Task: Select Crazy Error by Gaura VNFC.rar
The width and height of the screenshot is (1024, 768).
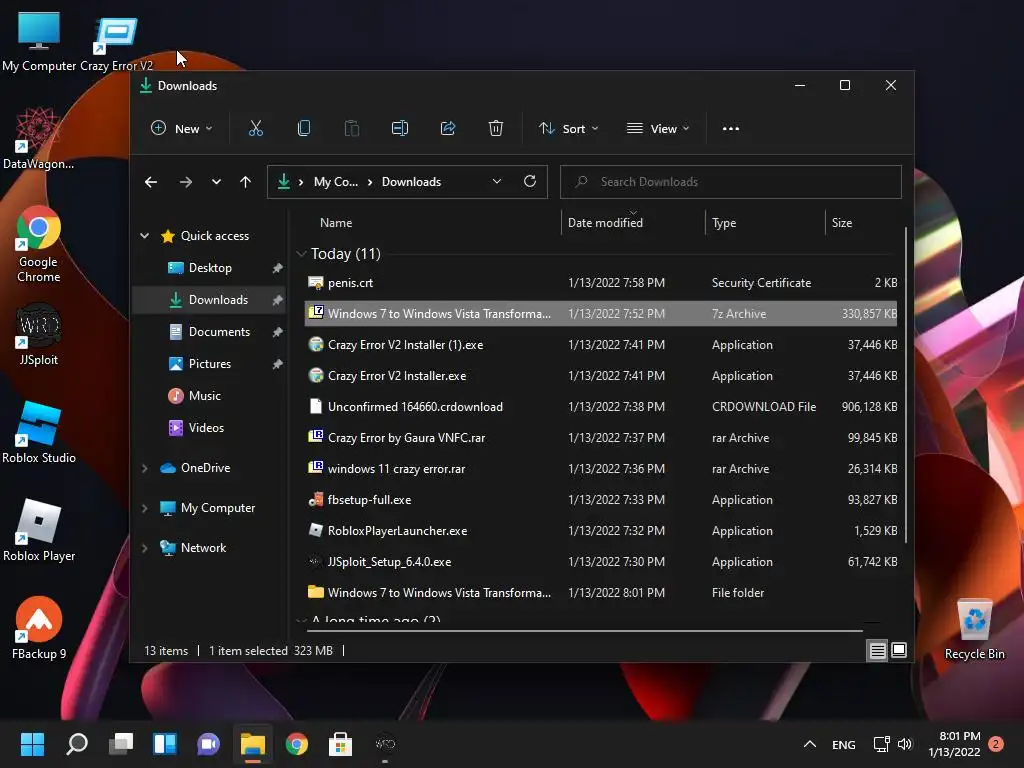Action: click(x=601, y=438)
